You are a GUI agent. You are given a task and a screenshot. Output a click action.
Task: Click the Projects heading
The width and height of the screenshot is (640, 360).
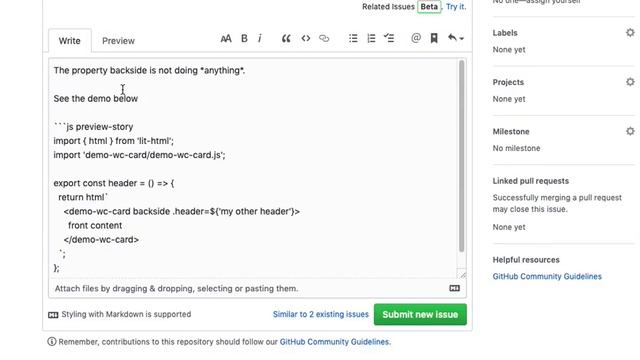pyautogui.click(x=508, y=82)
